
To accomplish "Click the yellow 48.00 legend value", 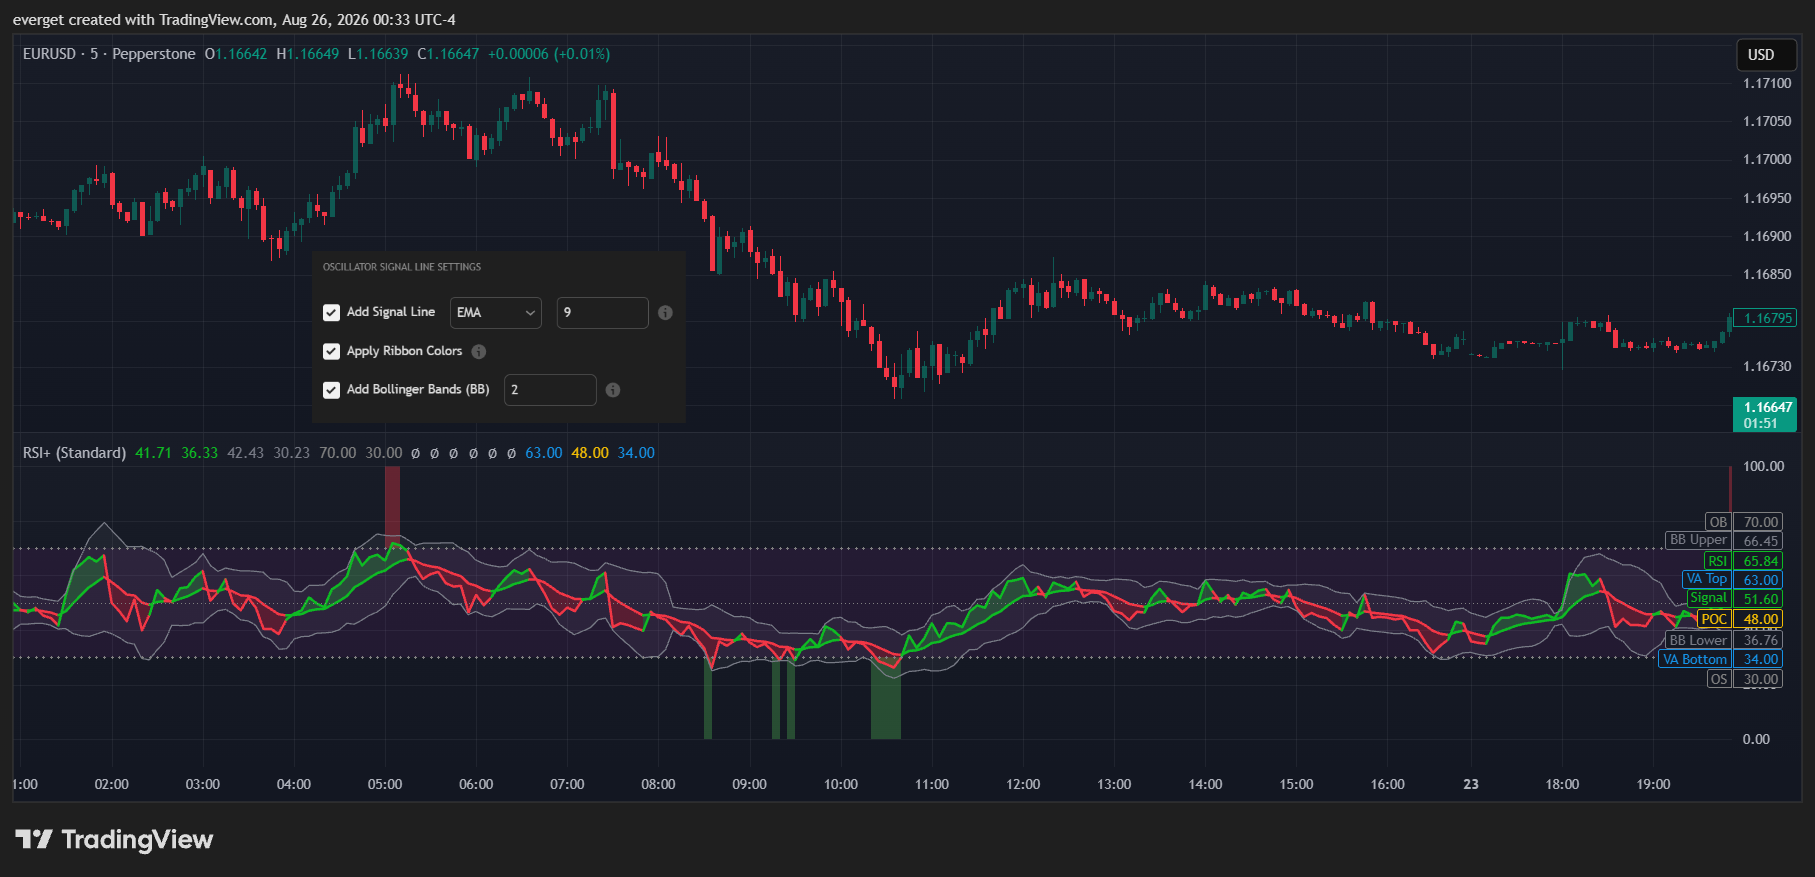I will [x=590, y=453].
